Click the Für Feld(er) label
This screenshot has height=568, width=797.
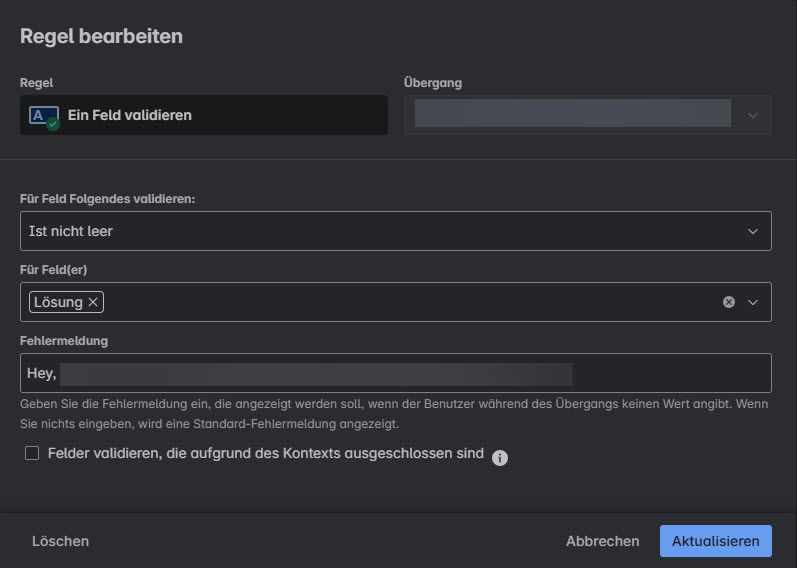click(x=53, y=270)
